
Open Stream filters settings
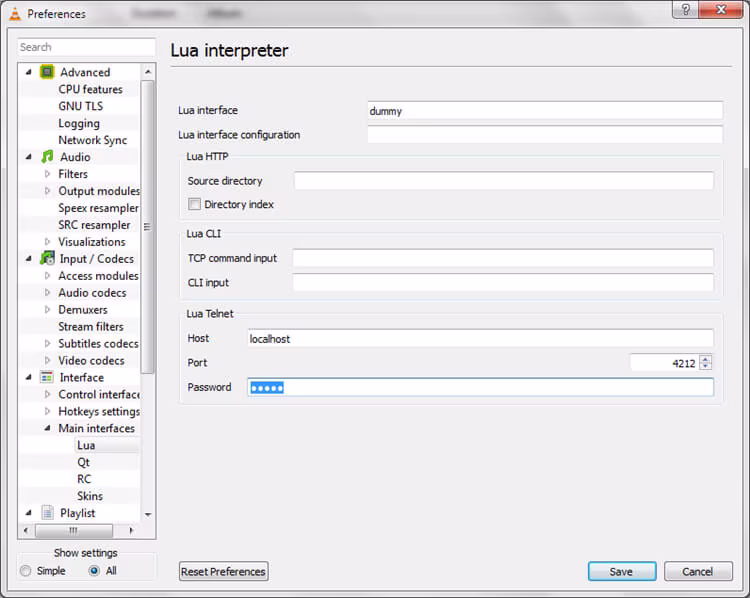pyautogui.click(x=91, y=326)
